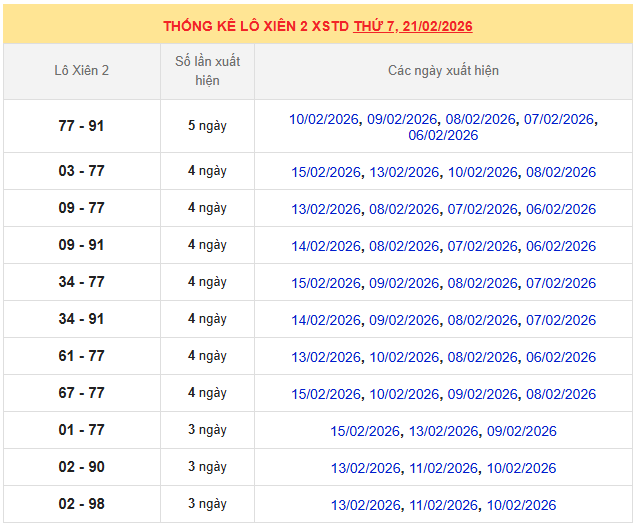Select 10/02/2026 link in the 02 - 98 row
Screen dimensions: 635x528
pos(522,505)
